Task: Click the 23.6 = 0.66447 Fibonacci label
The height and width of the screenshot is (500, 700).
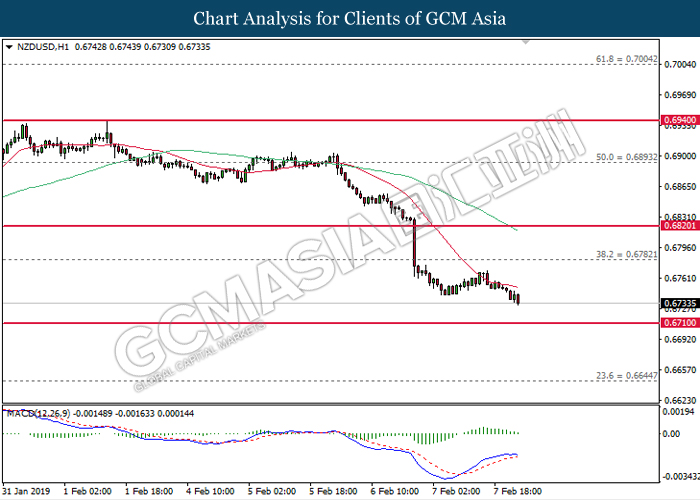Action: (x=626, y=376)
